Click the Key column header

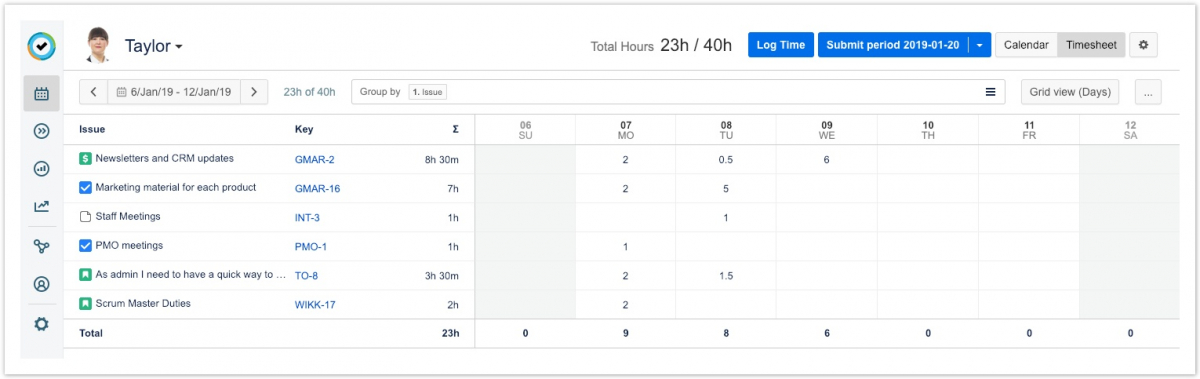pyautogui.click(x=304, y=129)
